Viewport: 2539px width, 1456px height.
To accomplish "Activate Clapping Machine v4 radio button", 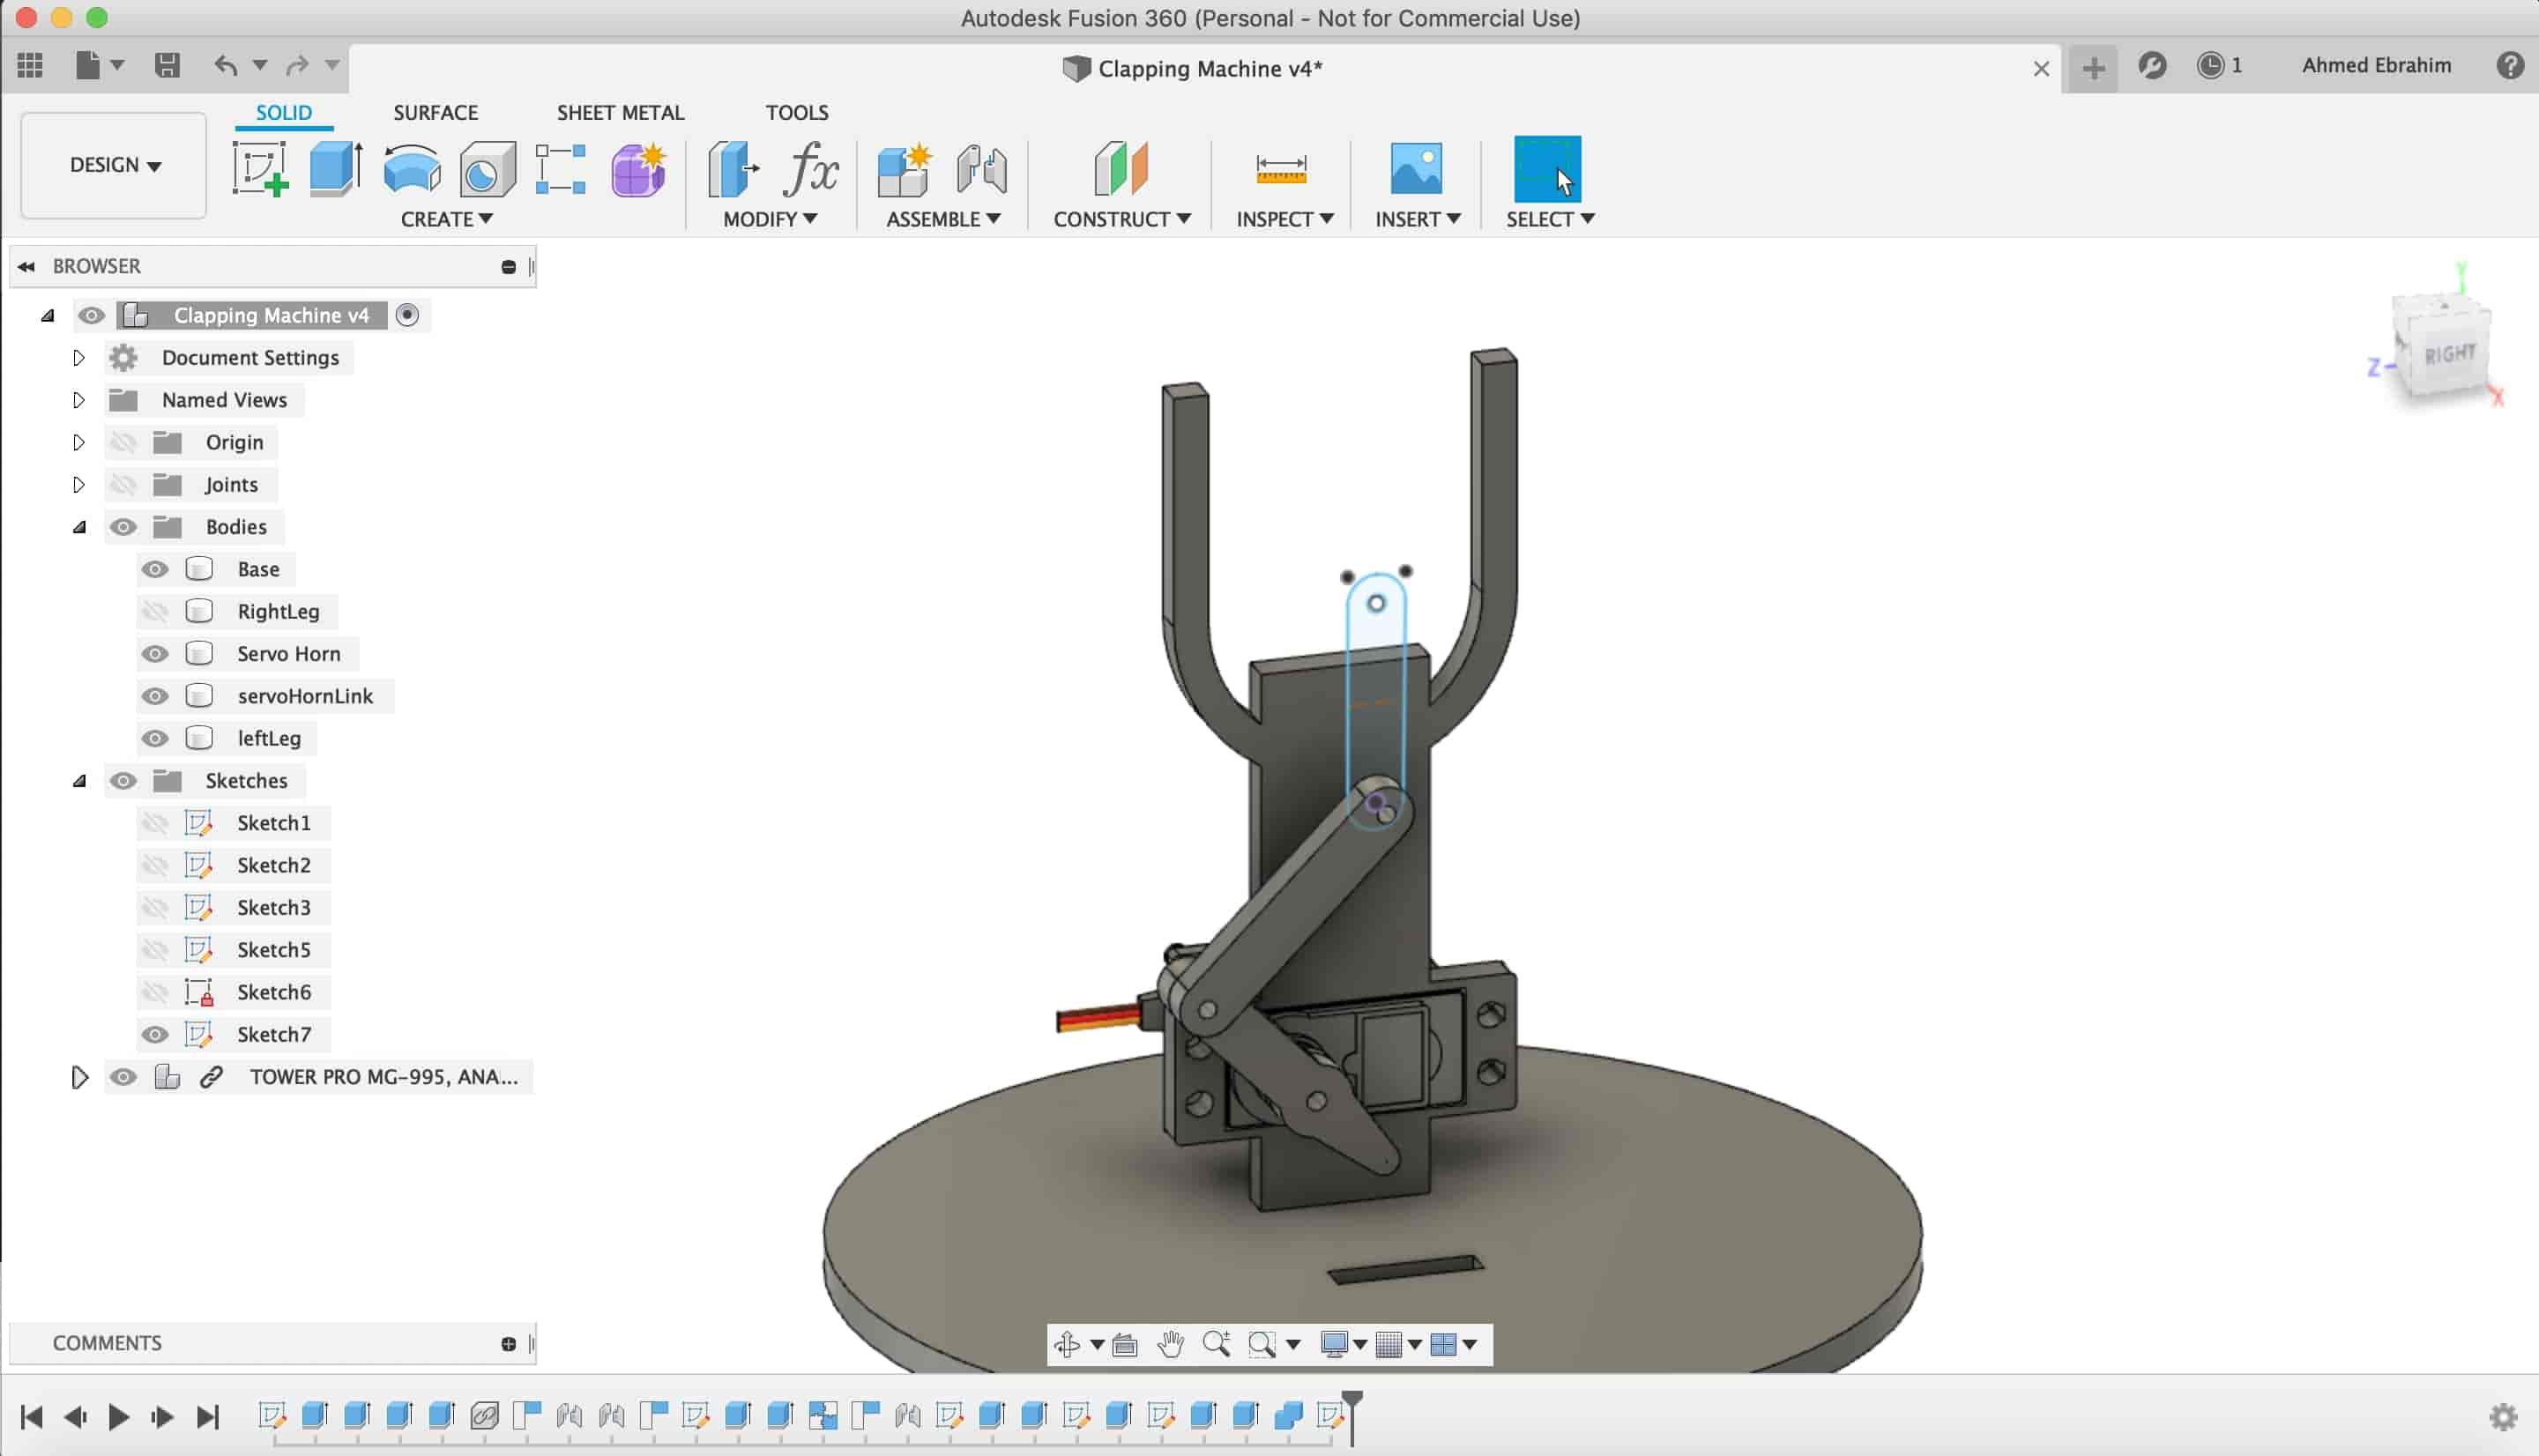I will click(x=407, y=315).
